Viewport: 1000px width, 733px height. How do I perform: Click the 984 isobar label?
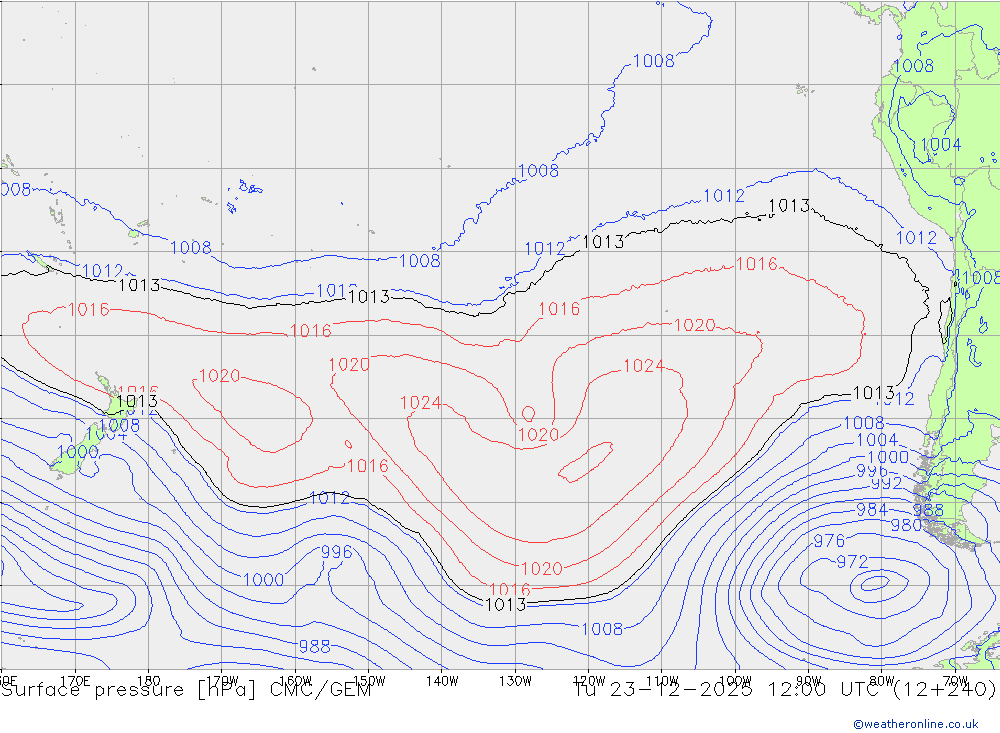click(872, 510)
